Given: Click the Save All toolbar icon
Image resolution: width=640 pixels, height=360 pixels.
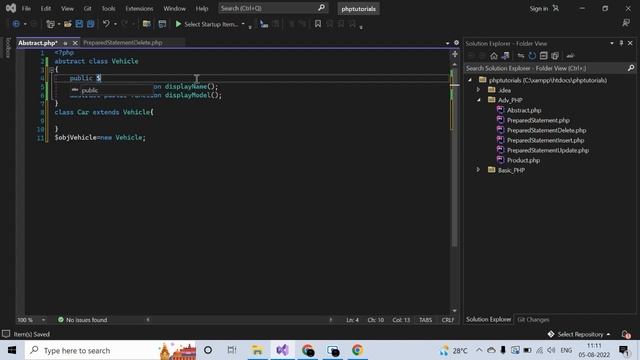Looking at the screenshot, I should (91, 24).
